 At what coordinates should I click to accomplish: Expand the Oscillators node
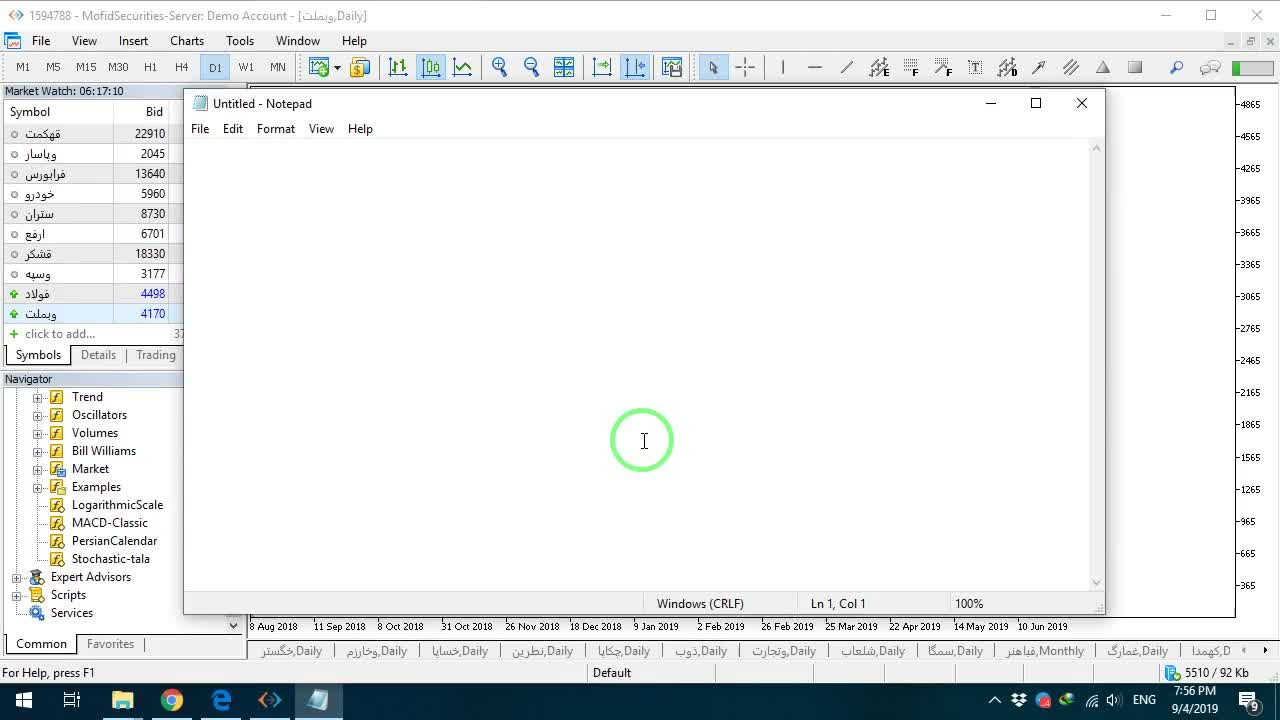38,415
